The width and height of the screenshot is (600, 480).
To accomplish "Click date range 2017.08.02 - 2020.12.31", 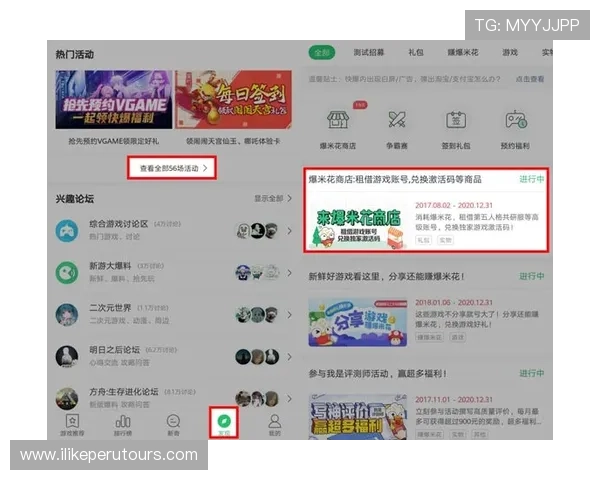I will [x=454, y=205].
